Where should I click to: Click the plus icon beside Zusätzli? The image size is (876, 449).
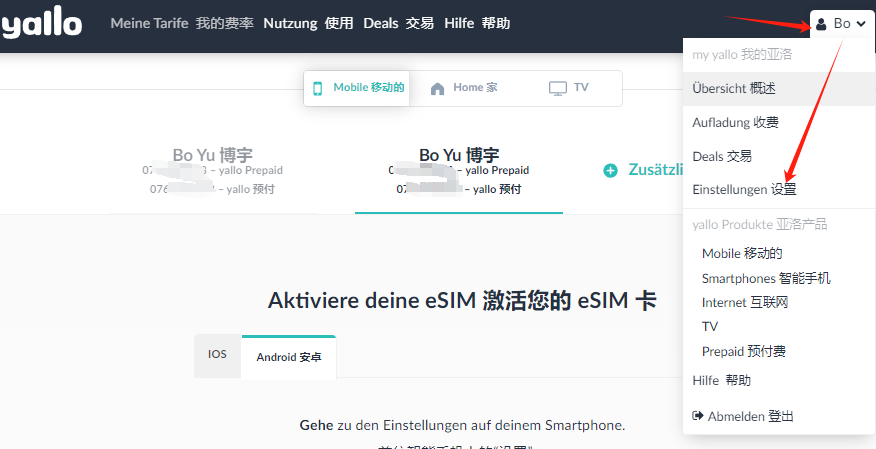click(x=611, y=170)
